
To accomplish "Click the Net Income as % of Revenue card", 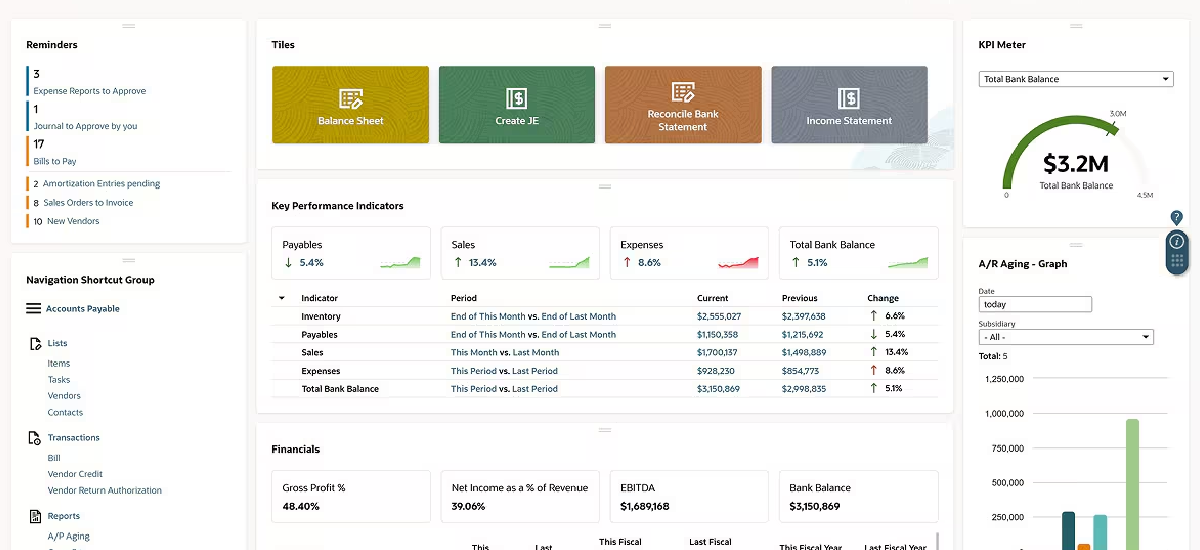I will click(520, 497).
